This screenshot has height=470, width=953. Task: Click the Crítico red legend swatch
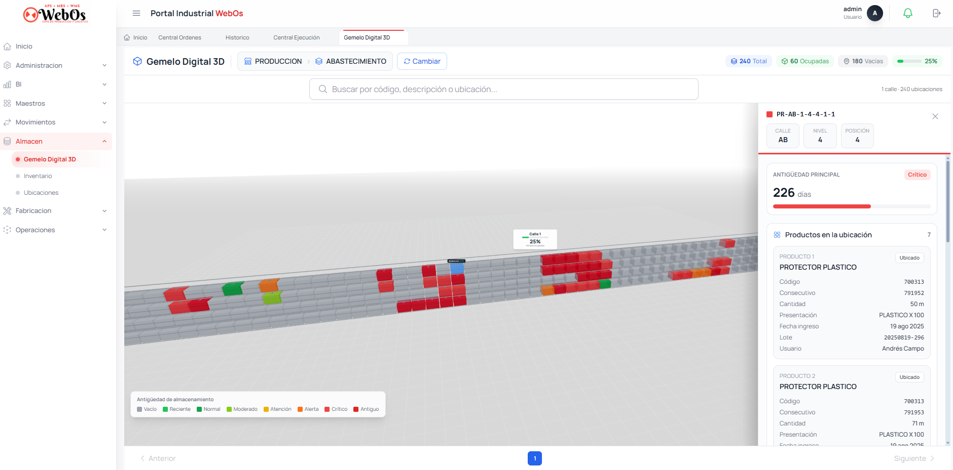327,409
